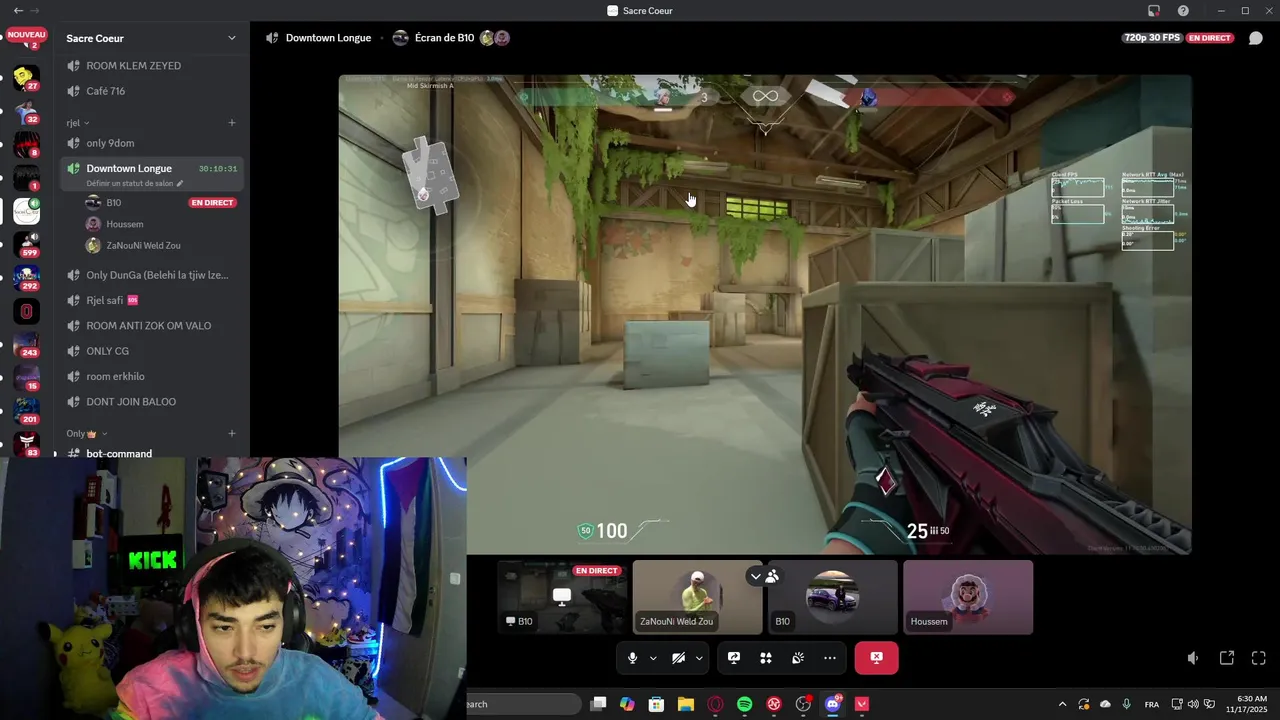This screenshot has height=720, width=1280.
Task: Disconnect from the call with red button
Action: pos(876,658)
